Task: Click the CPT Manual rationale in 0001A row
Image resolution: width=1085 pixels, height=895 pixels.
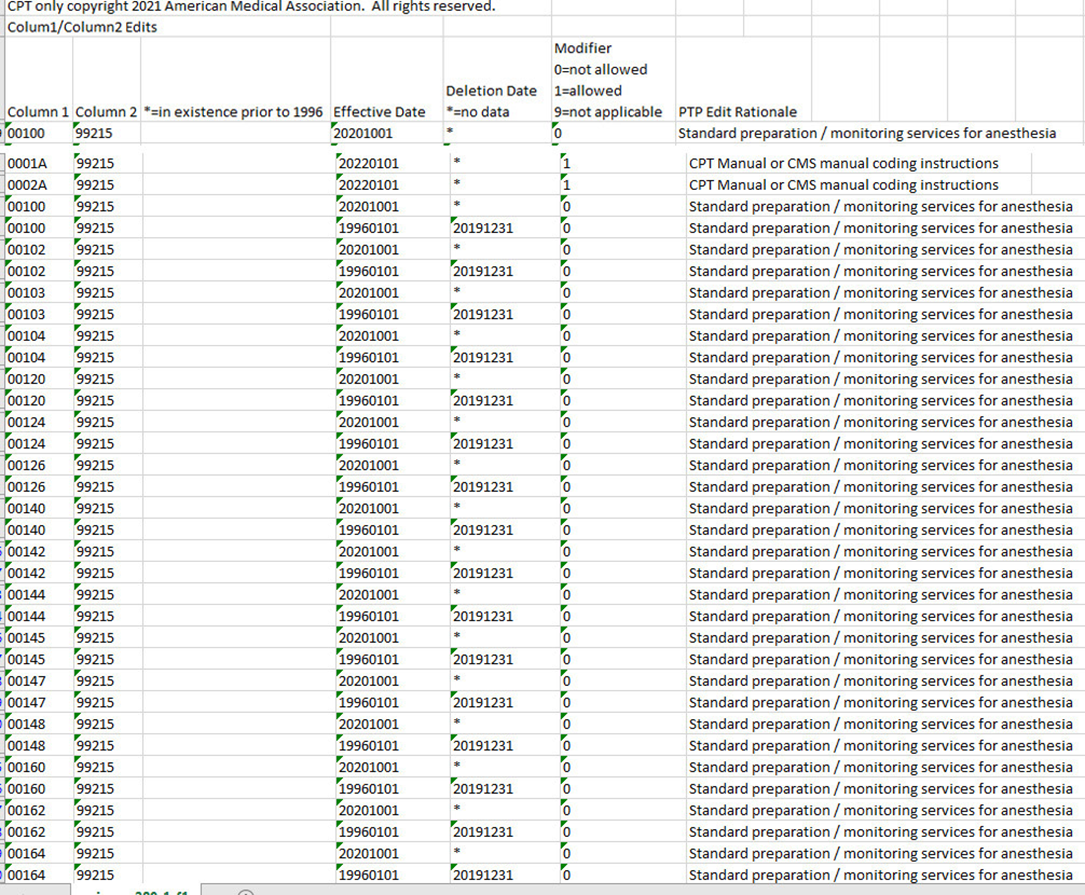Action: 843,163
